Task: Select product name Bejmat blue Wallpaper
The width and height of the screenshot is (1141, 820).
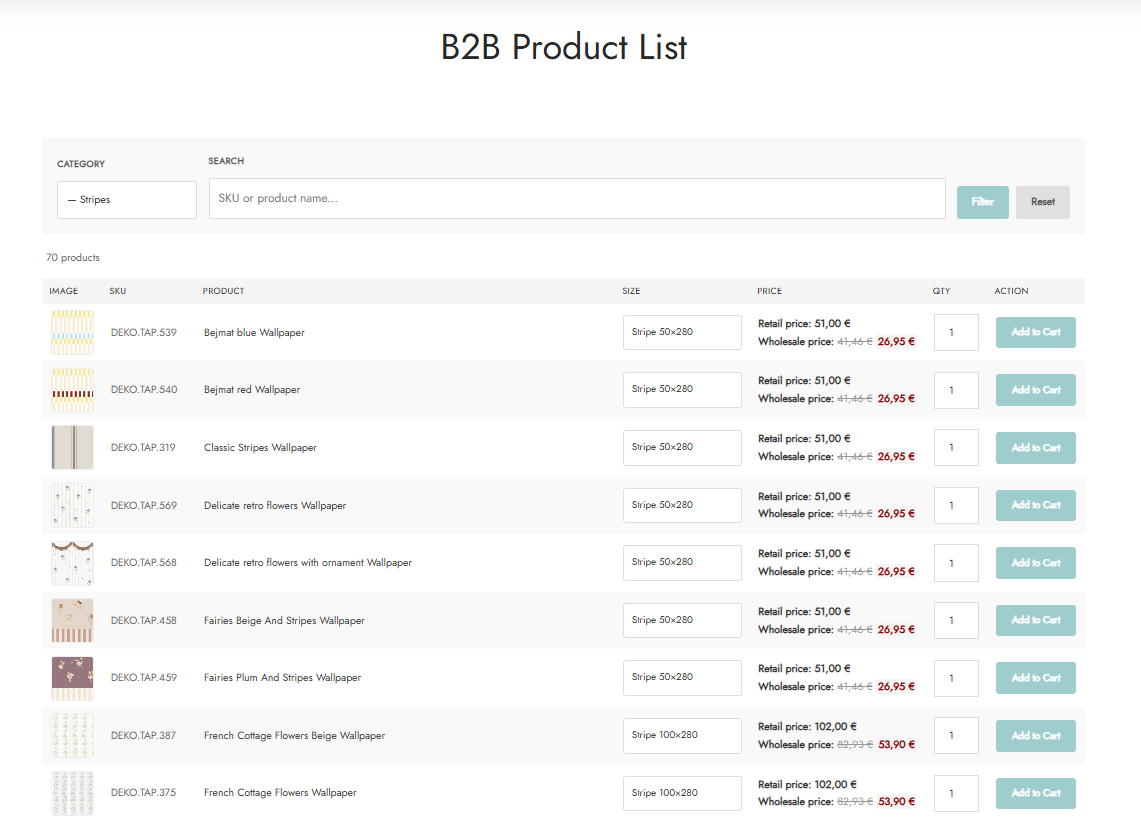Action: pos(254,333)
